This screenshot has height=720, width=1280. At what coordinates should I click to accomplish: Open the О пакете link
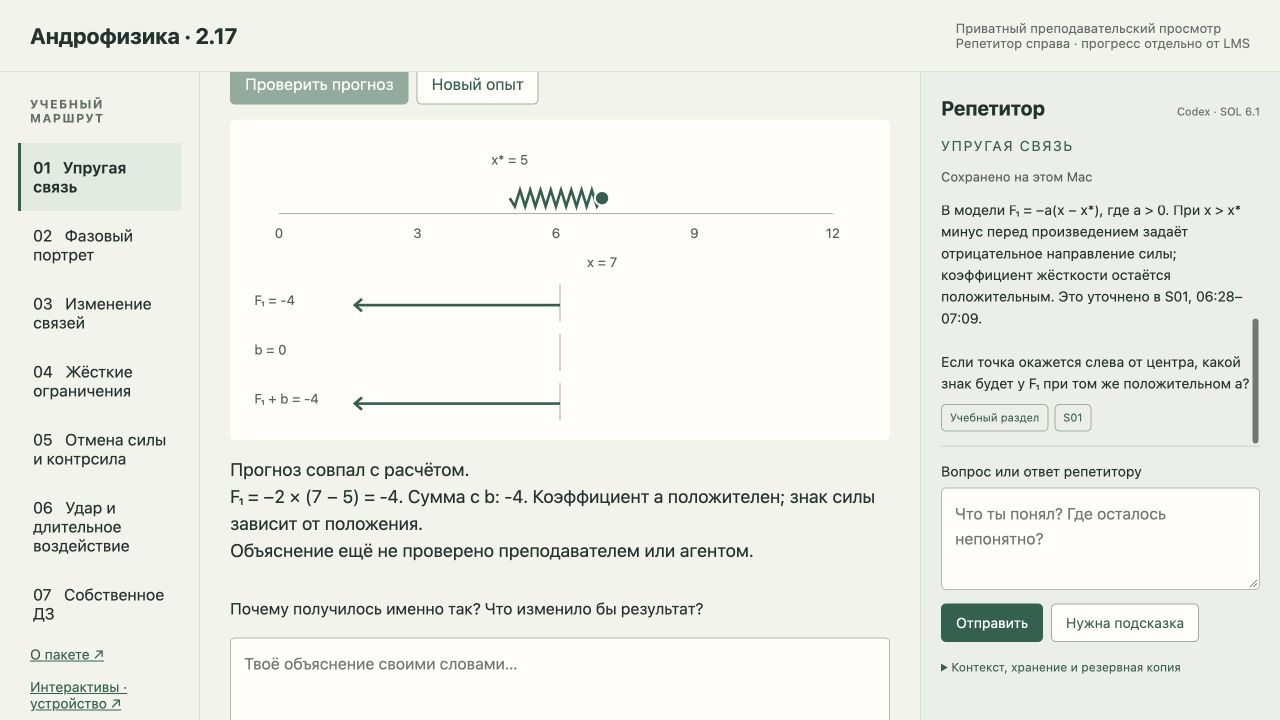(67, 655)
